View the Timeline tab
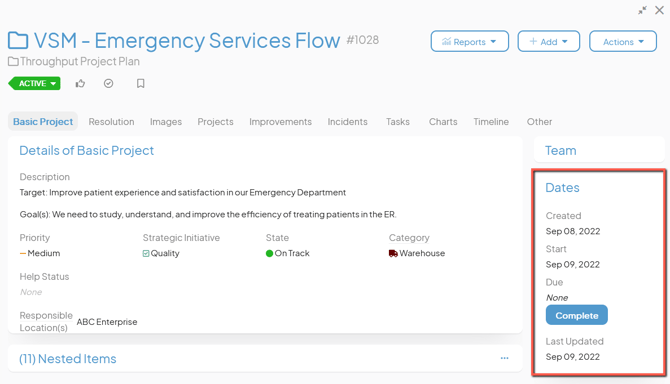 click(491, 122)
